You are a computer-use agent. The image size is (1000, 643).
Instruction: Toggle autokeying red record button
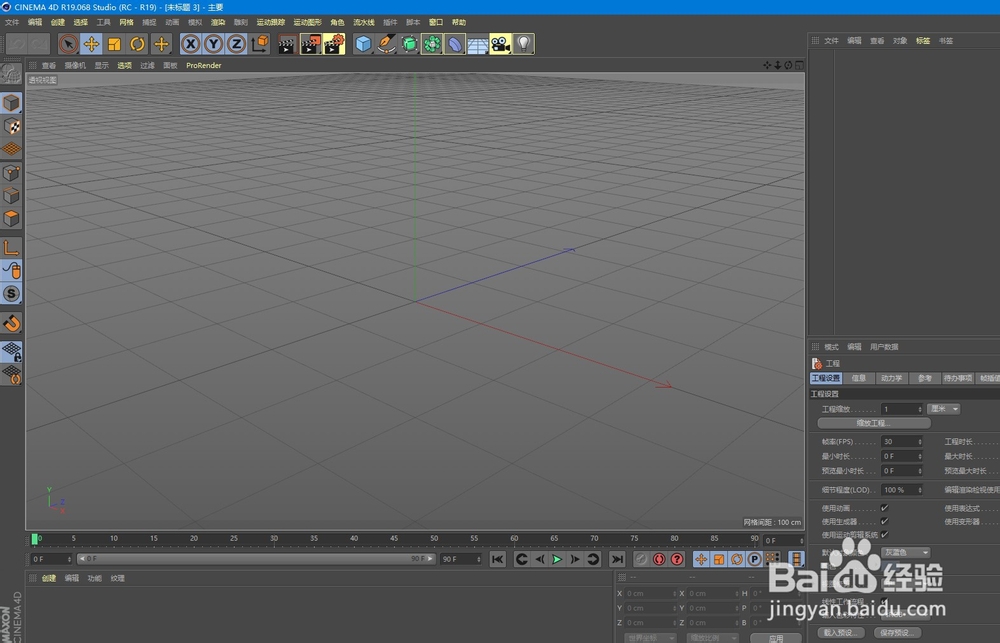659,559
